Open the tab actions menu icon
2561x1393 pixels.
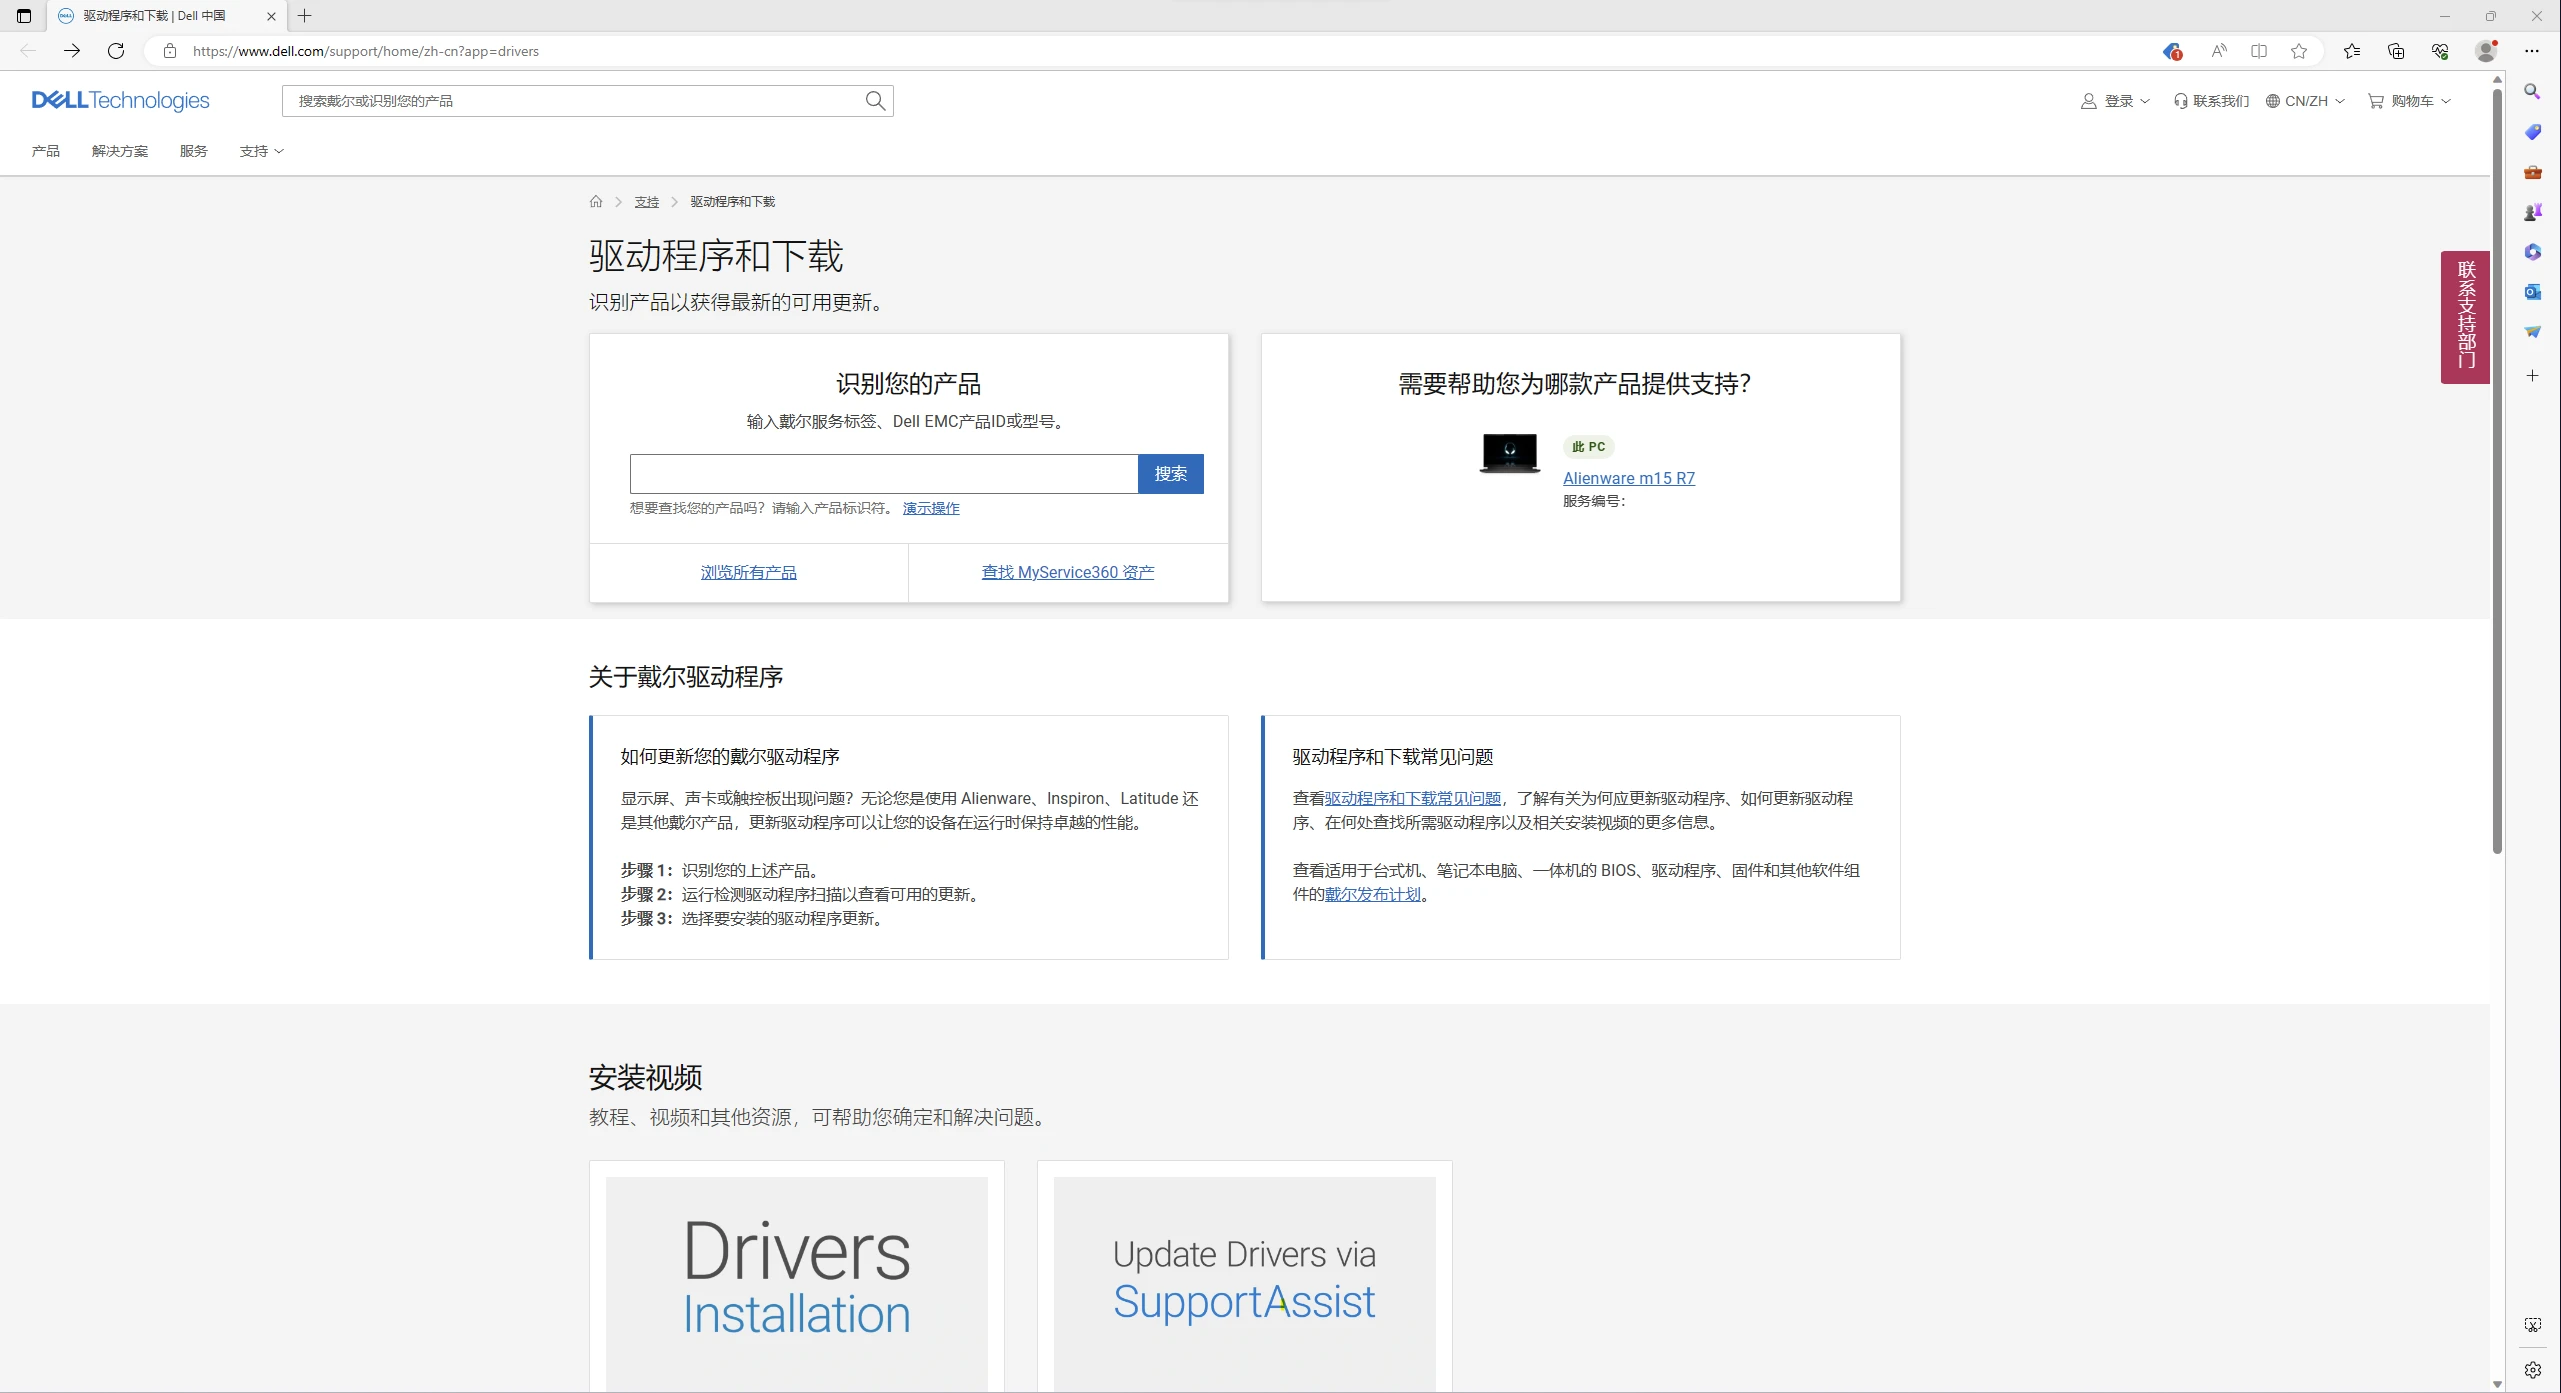(24, 16)
